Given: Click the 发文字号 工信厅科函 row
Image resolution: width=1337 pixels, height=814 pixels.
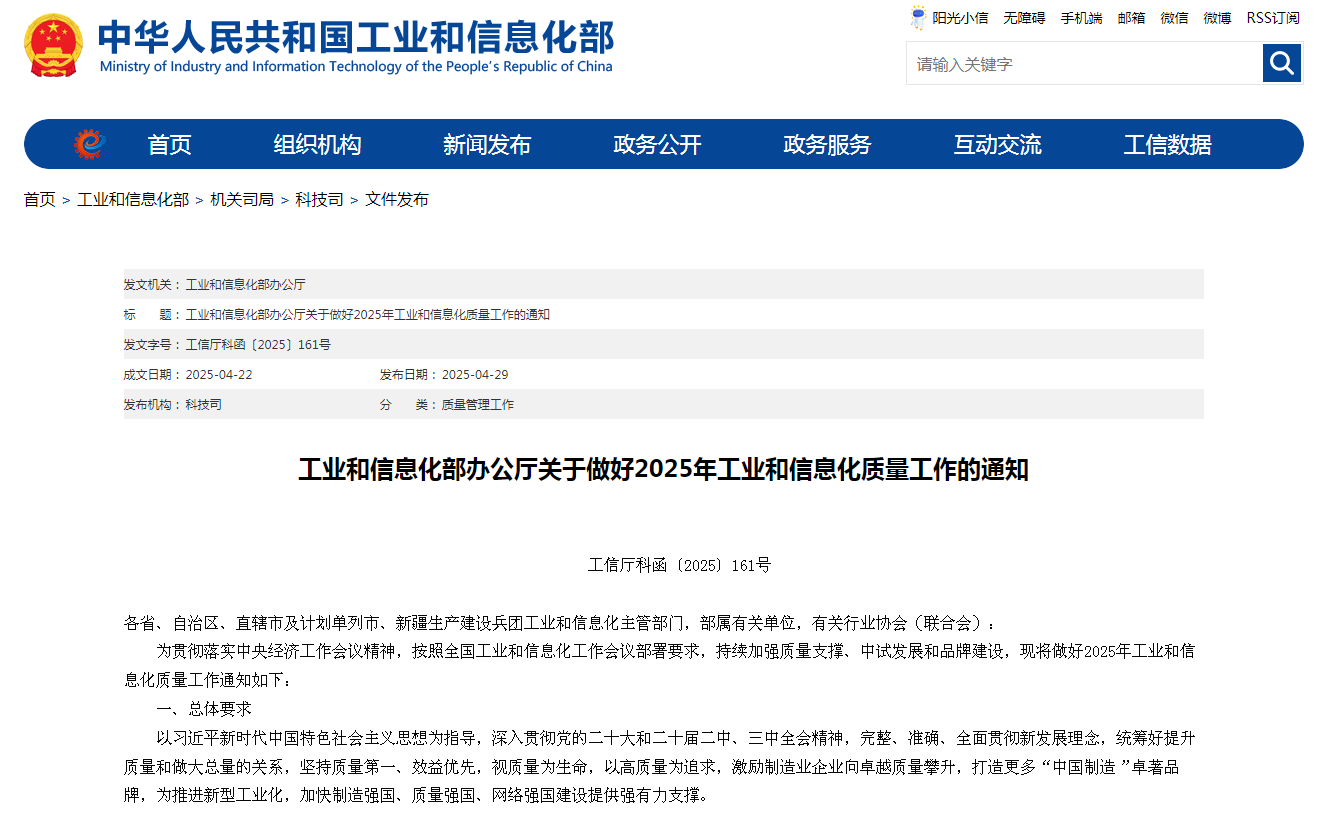Looking at the screenshot, I should click(663, 344).
